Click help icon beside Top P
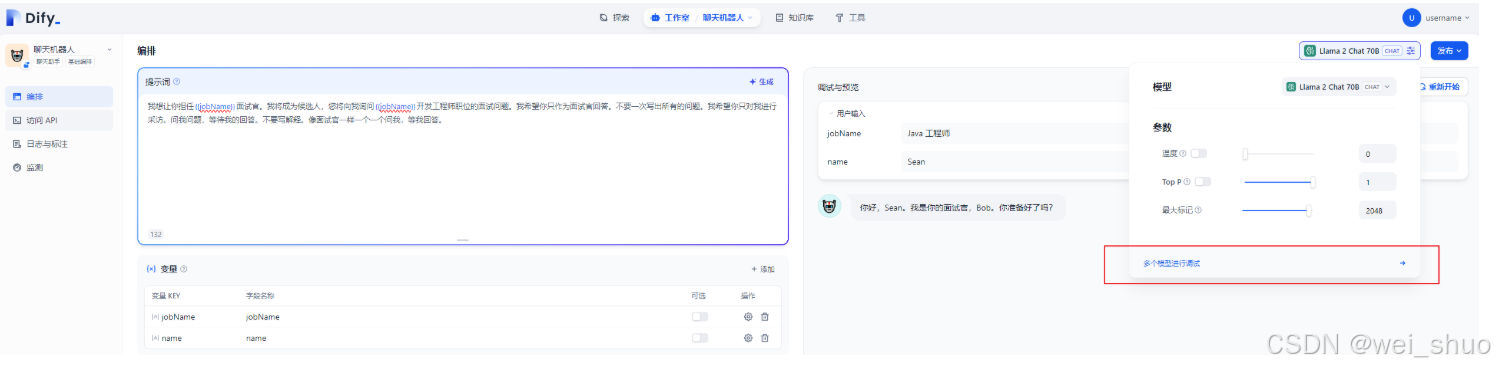 click(1187, 182)
